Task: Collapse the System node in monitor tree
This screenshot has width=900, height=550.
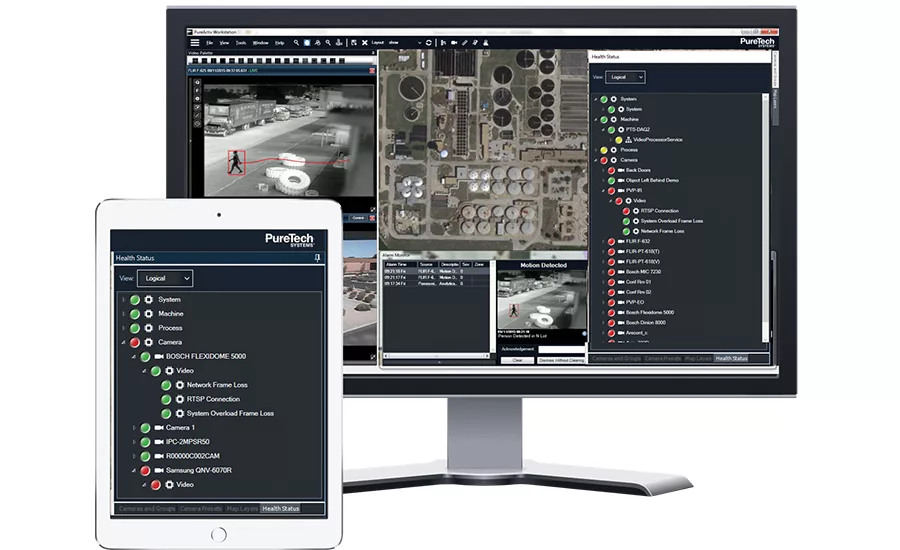Action: pyautogui.click(x=596, y=99)
